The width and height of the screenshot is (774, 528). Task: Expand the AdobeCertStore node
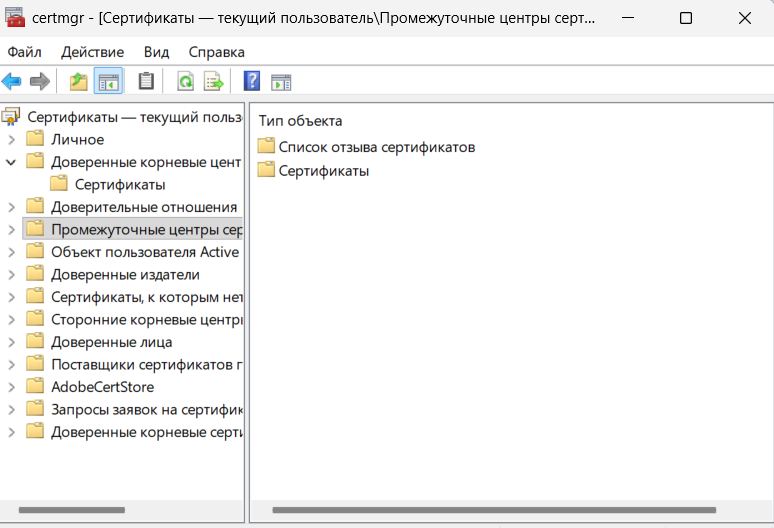click(12, 387)
